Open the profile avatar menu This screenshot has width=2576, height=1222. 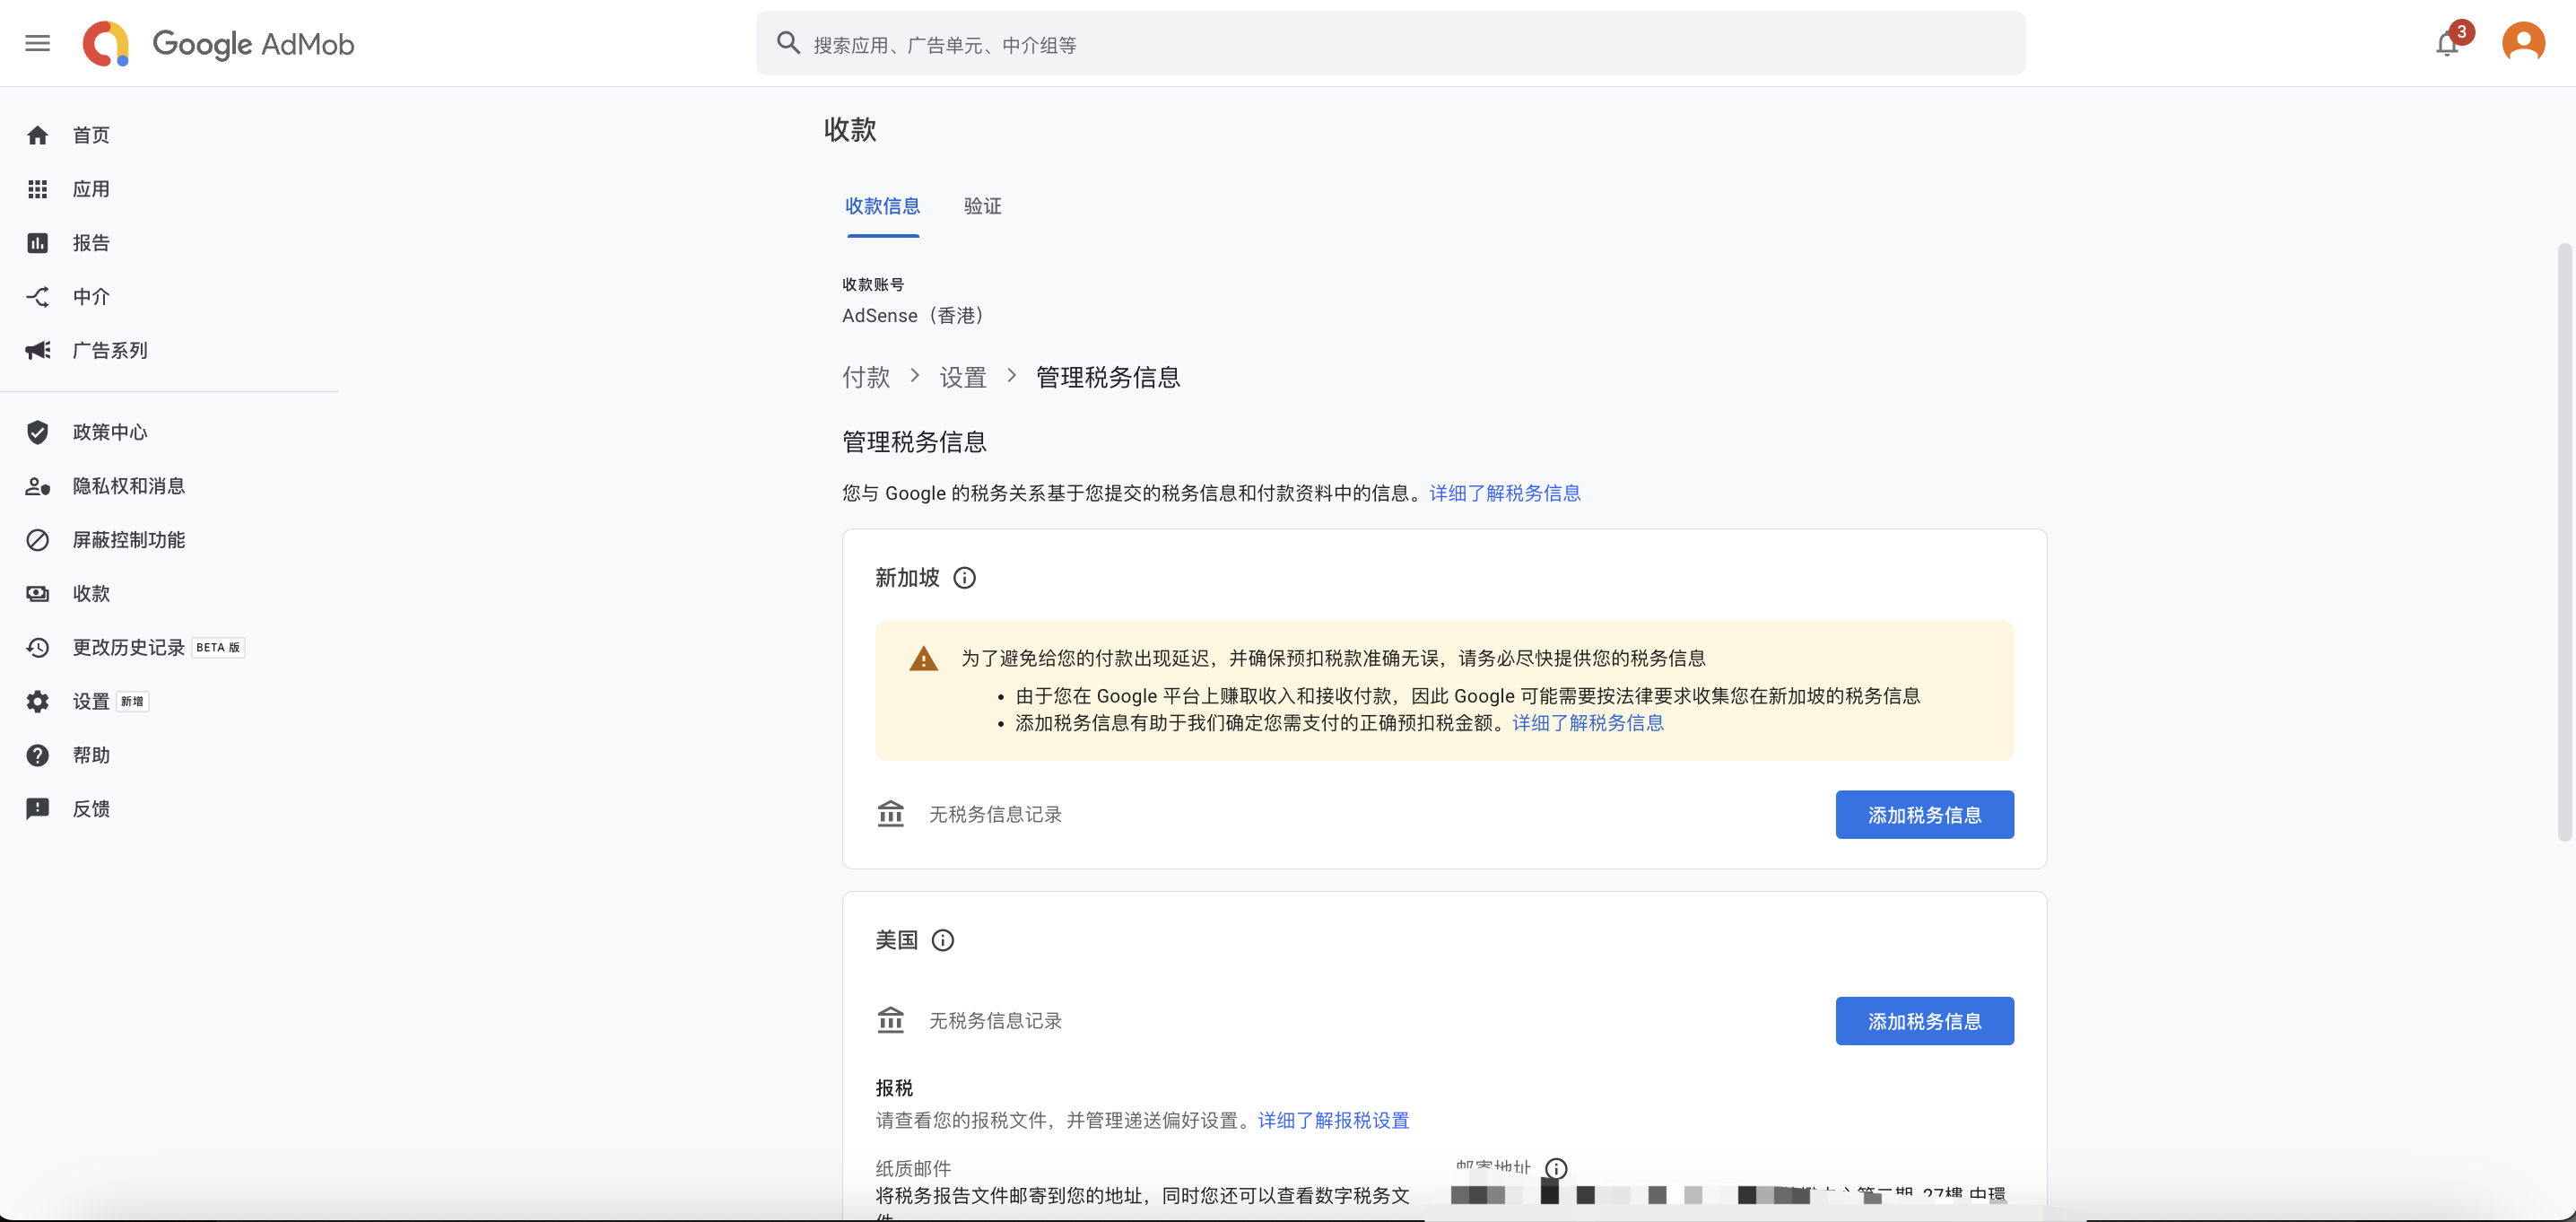tap(2522, 42)
